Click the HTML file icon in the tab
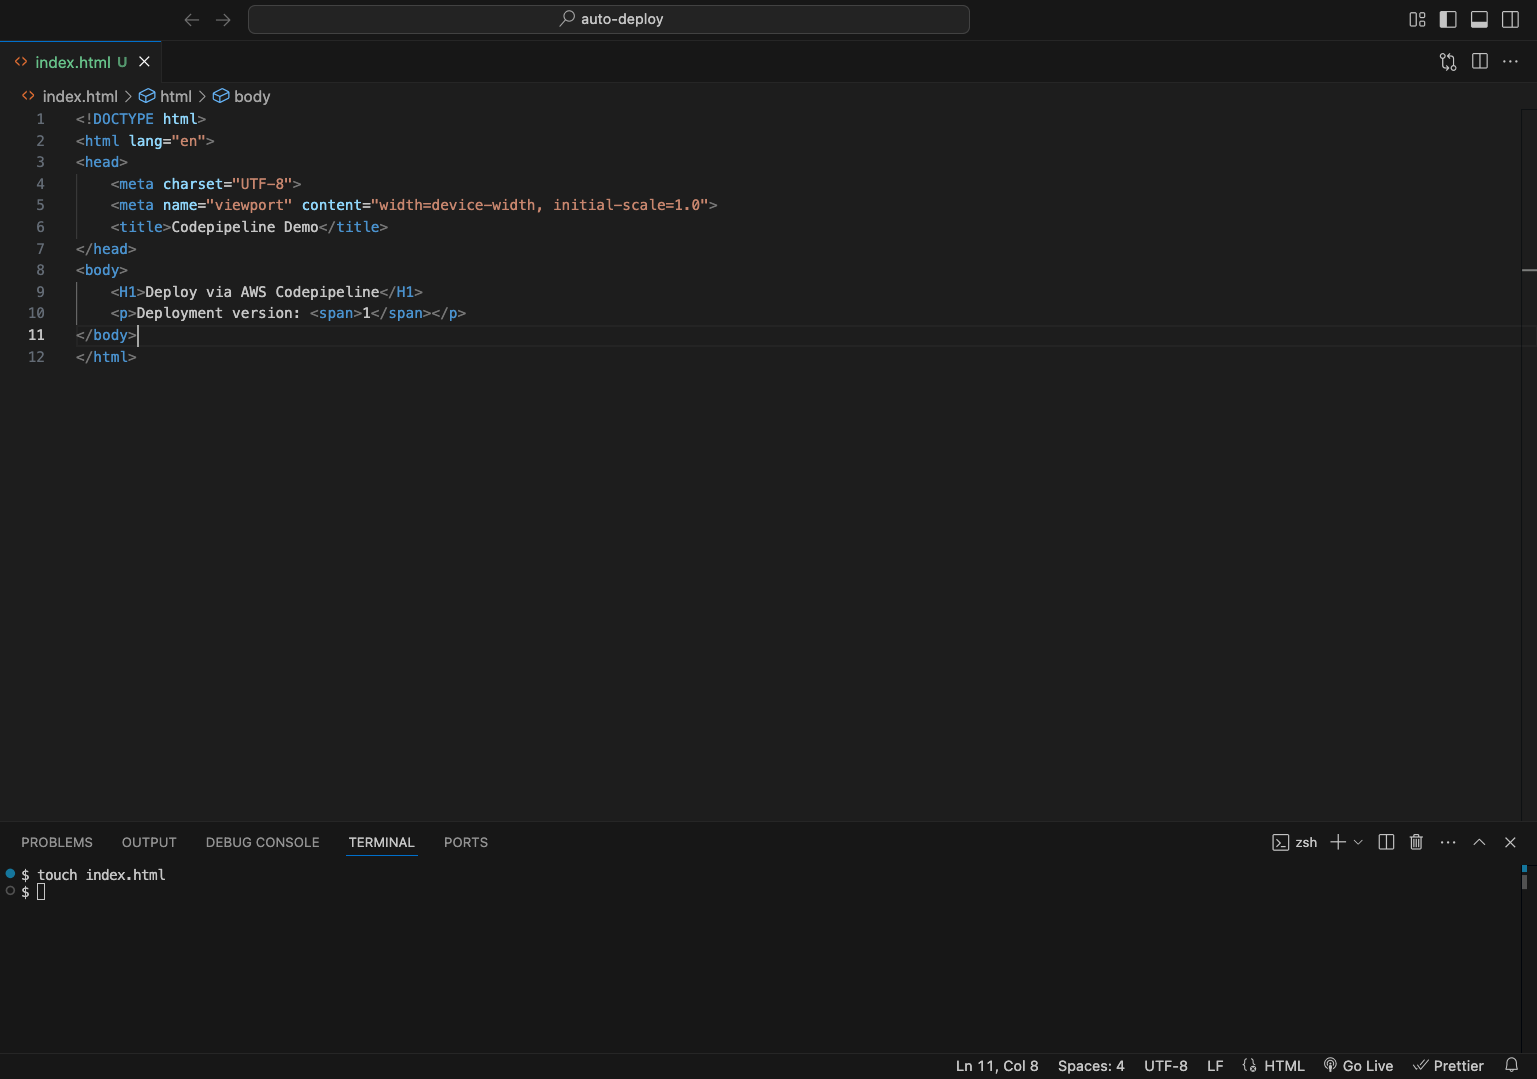Viewport: 1537px width, 1079px height. (x=21, y=62)
